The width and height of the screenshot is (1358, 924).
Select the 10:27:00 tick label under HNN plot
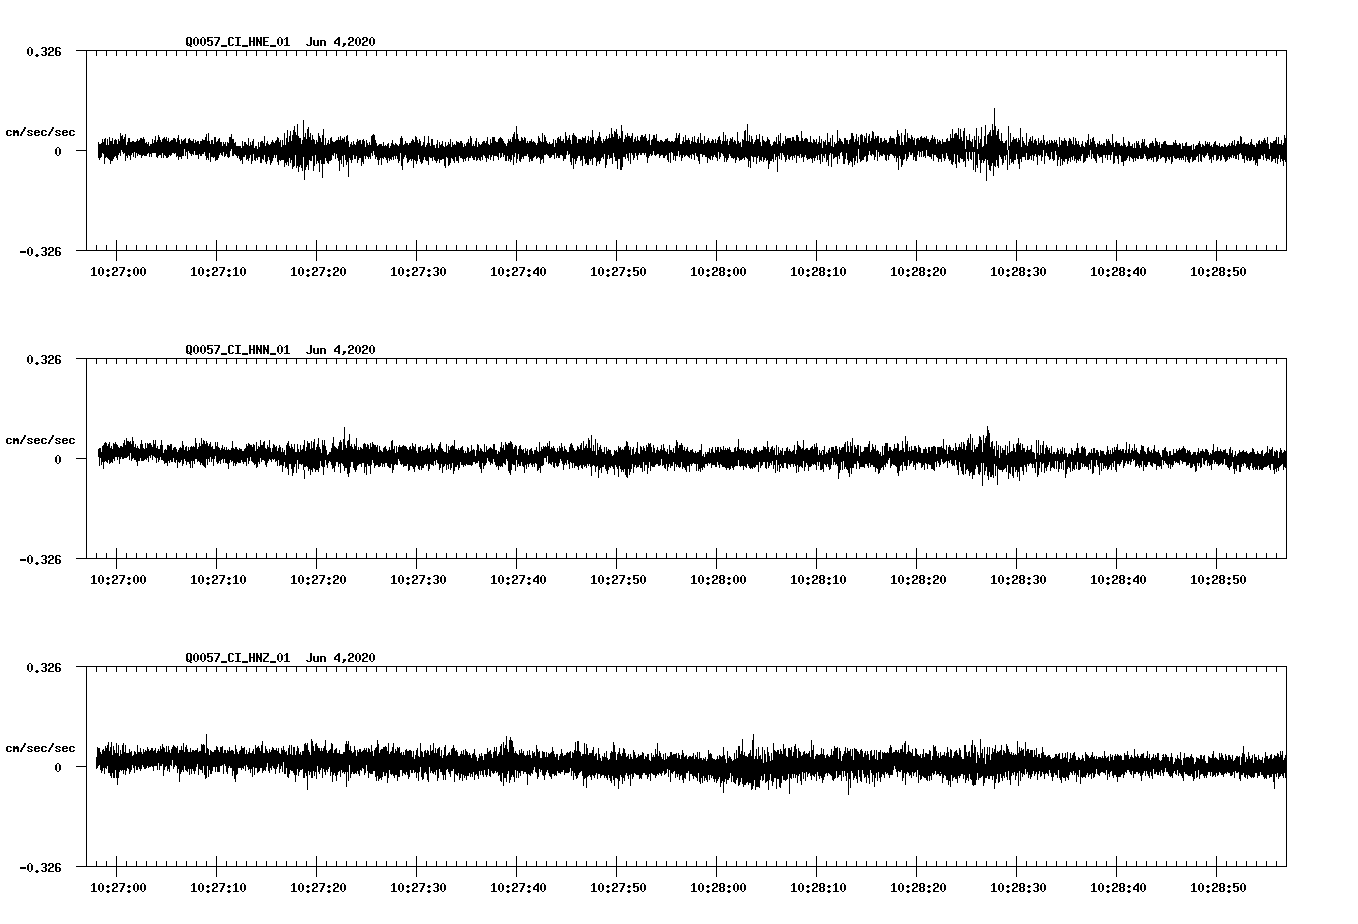[118, 579]
